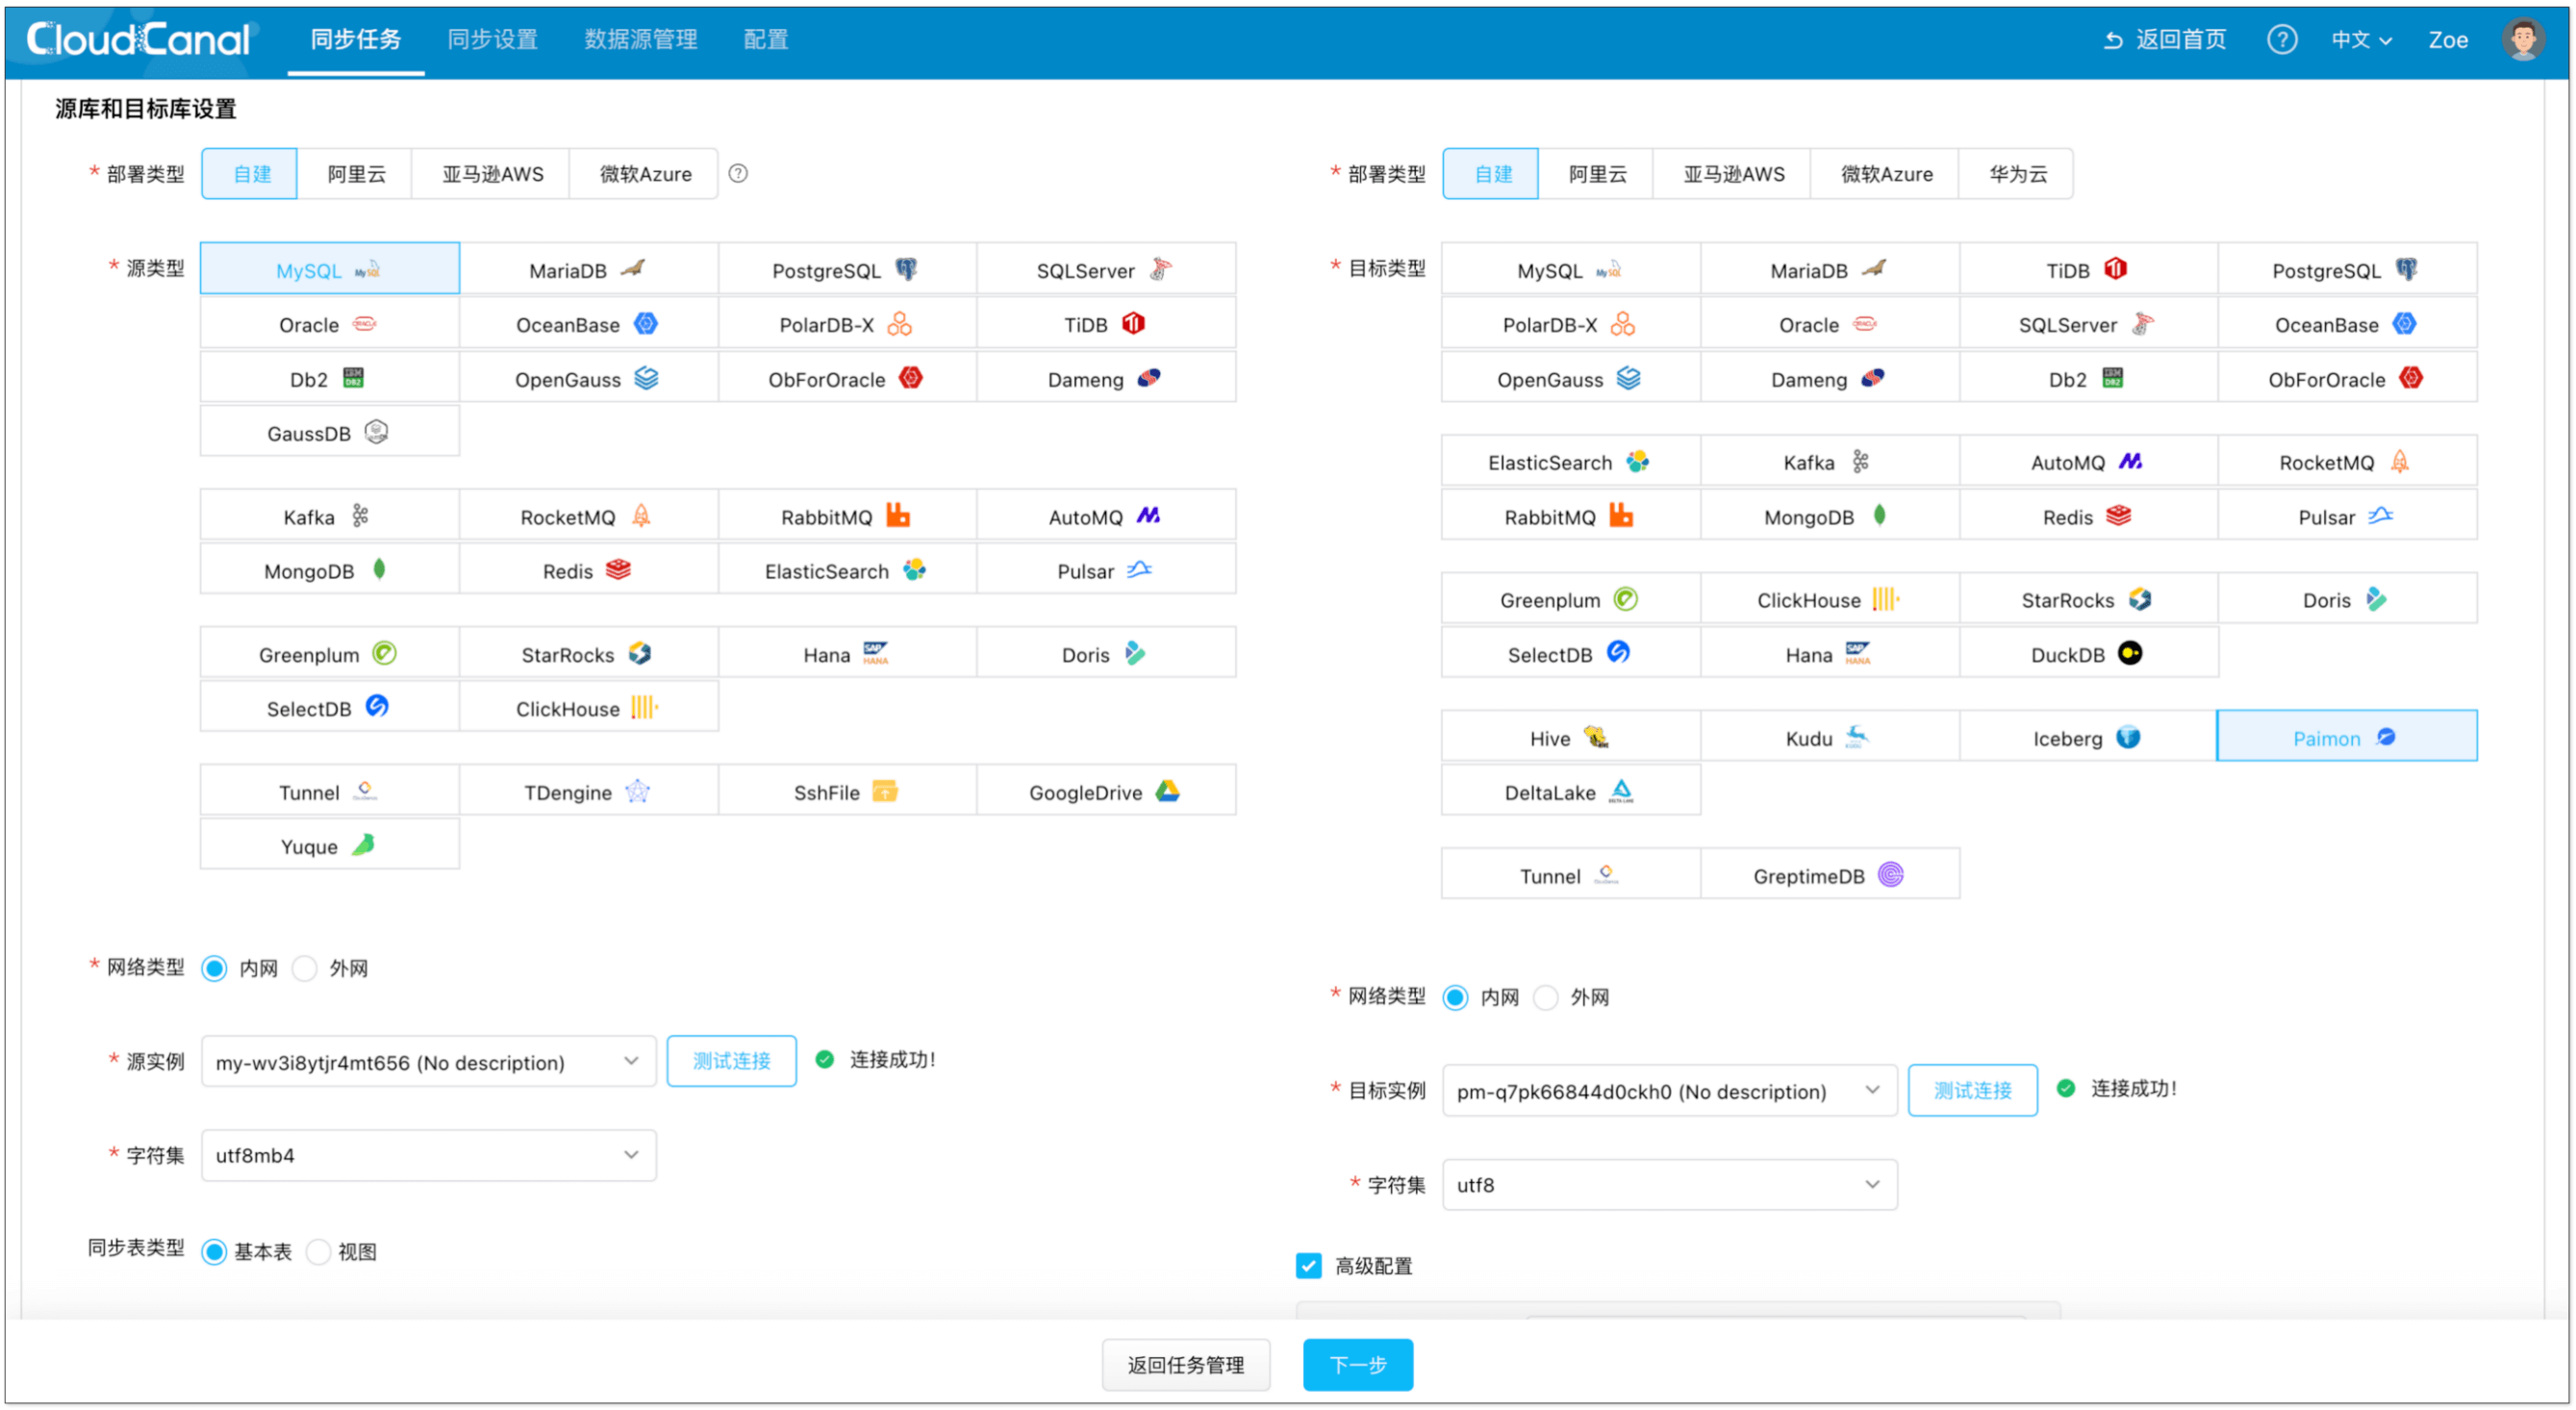Click Zoe user avatar
Viewport: 2576px width, 1410px height.
point(2522,40)
